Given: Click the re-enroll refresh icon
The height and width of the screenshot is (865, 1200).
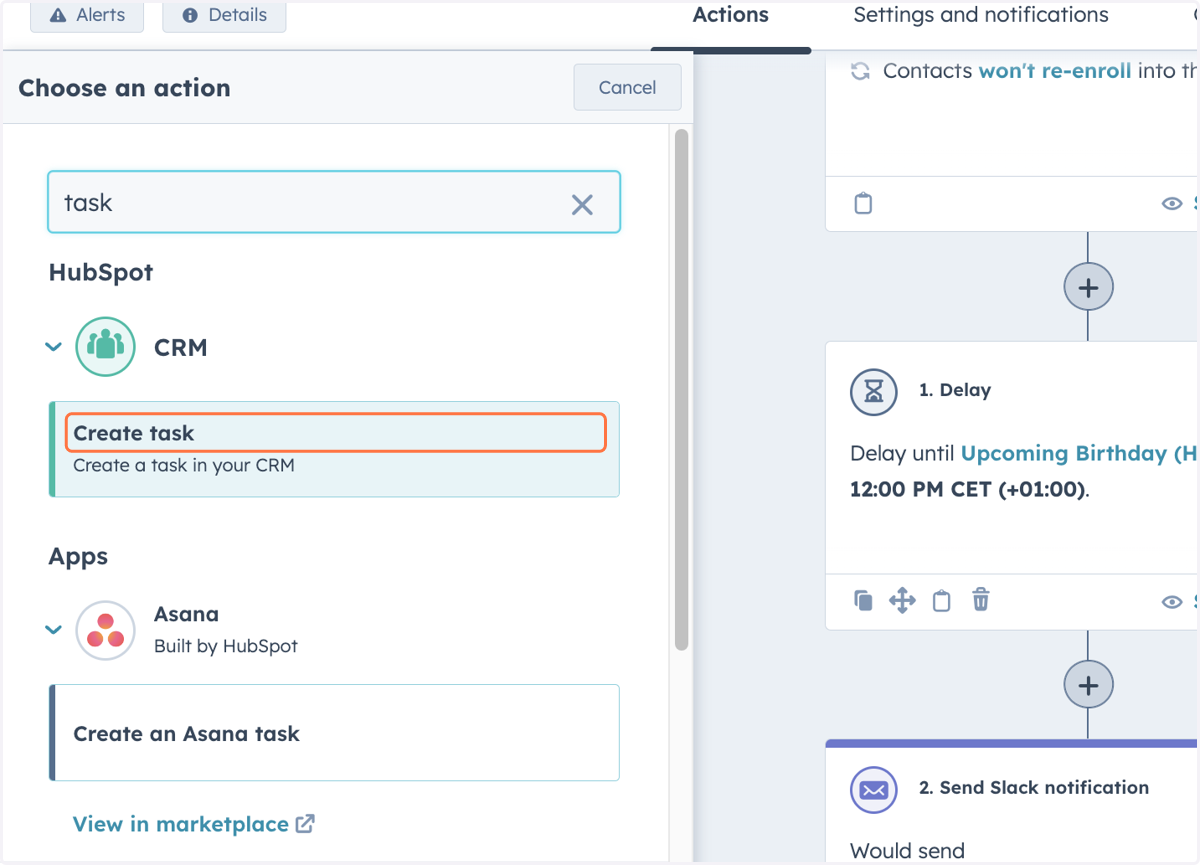Looking at the screenshot, I should point(860,71).
